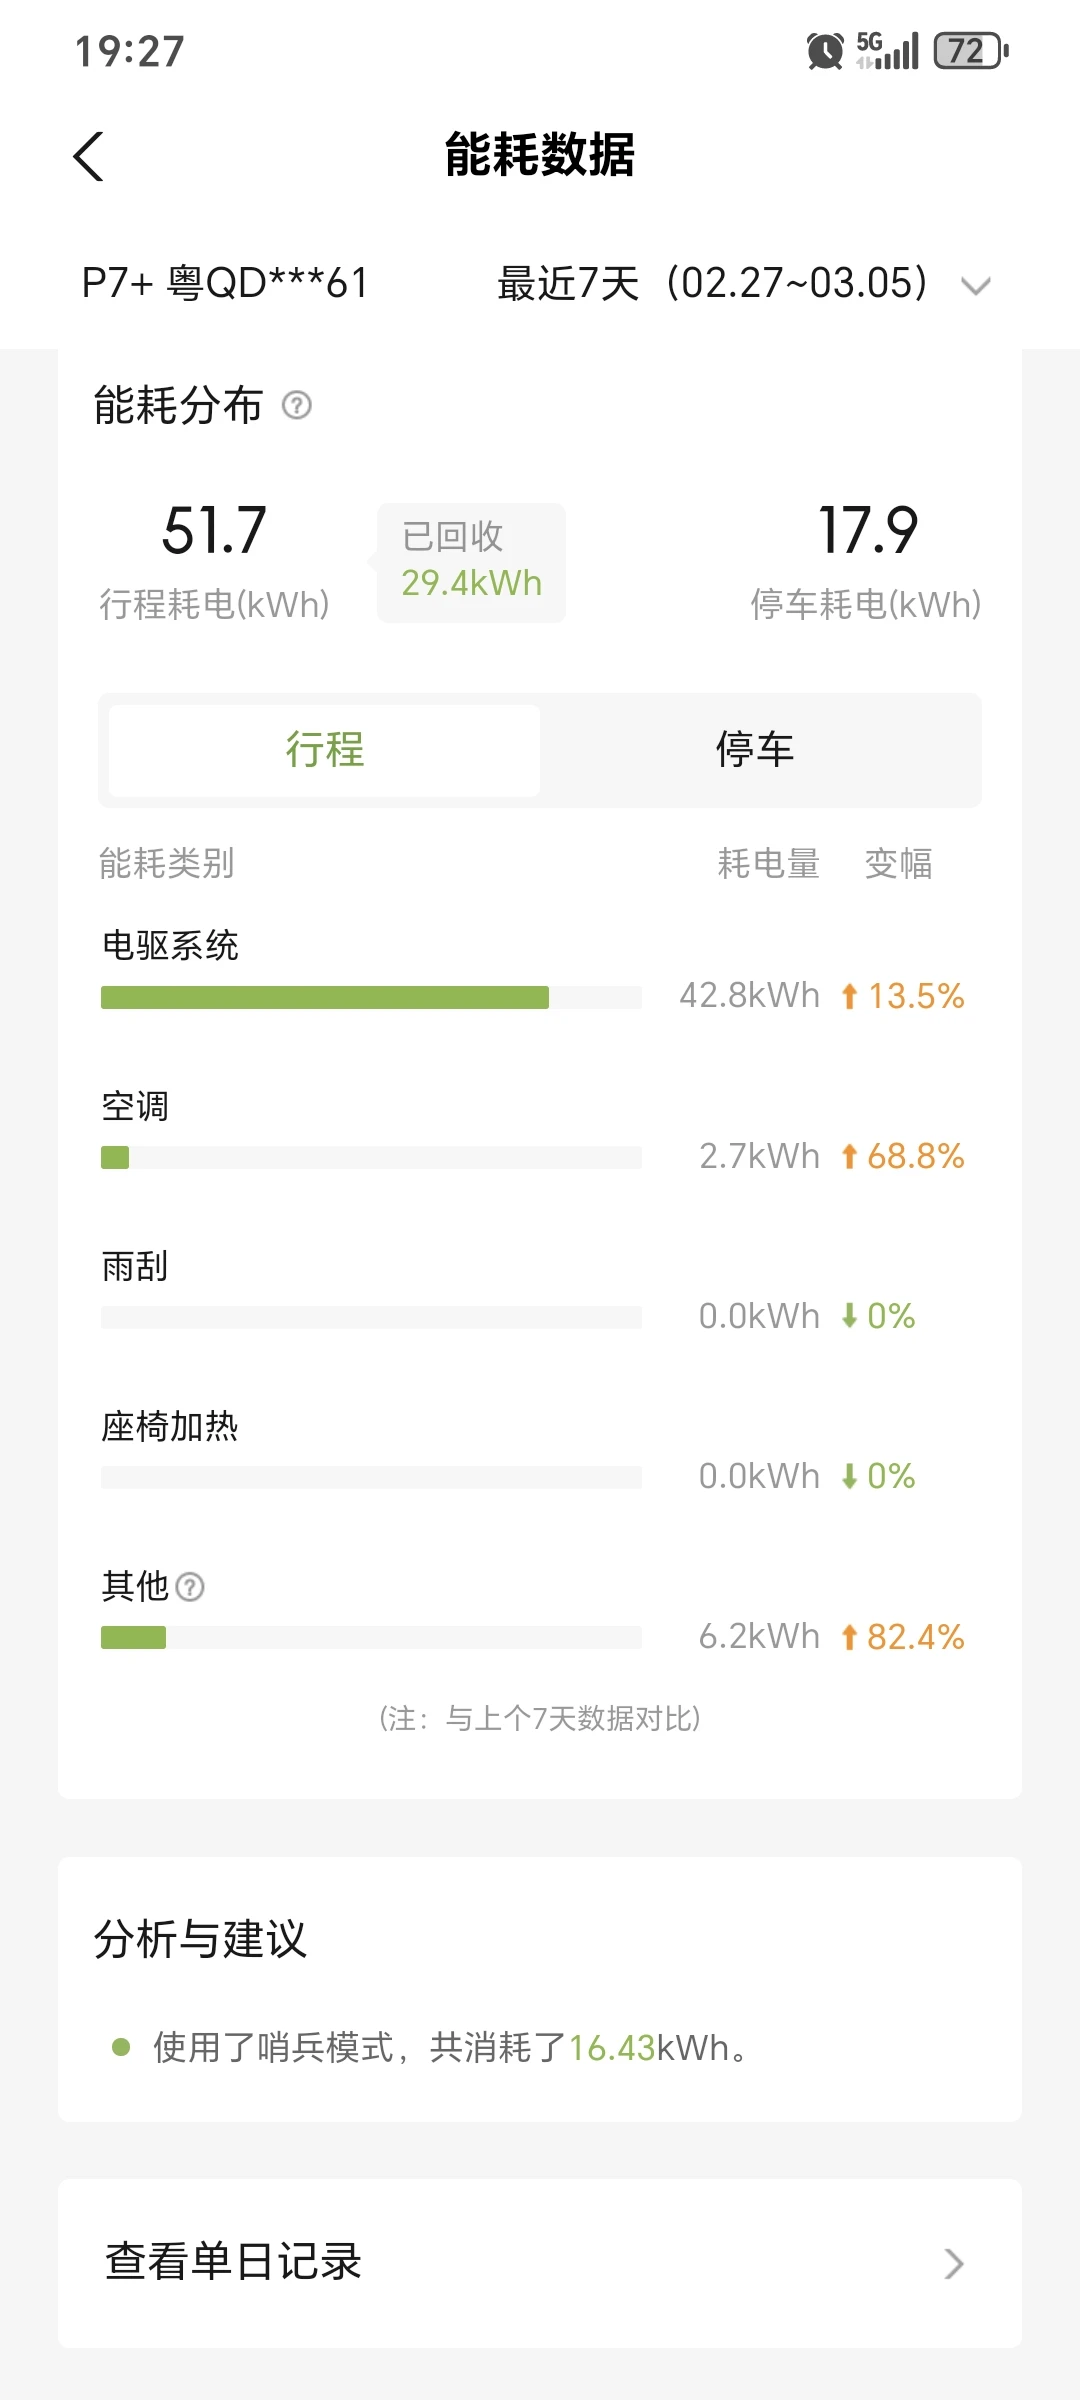This screenshot has height=2400, width=1080.
Task: Tap the 电驱系统 energy progress bar
Action: (x=370, y=997)
